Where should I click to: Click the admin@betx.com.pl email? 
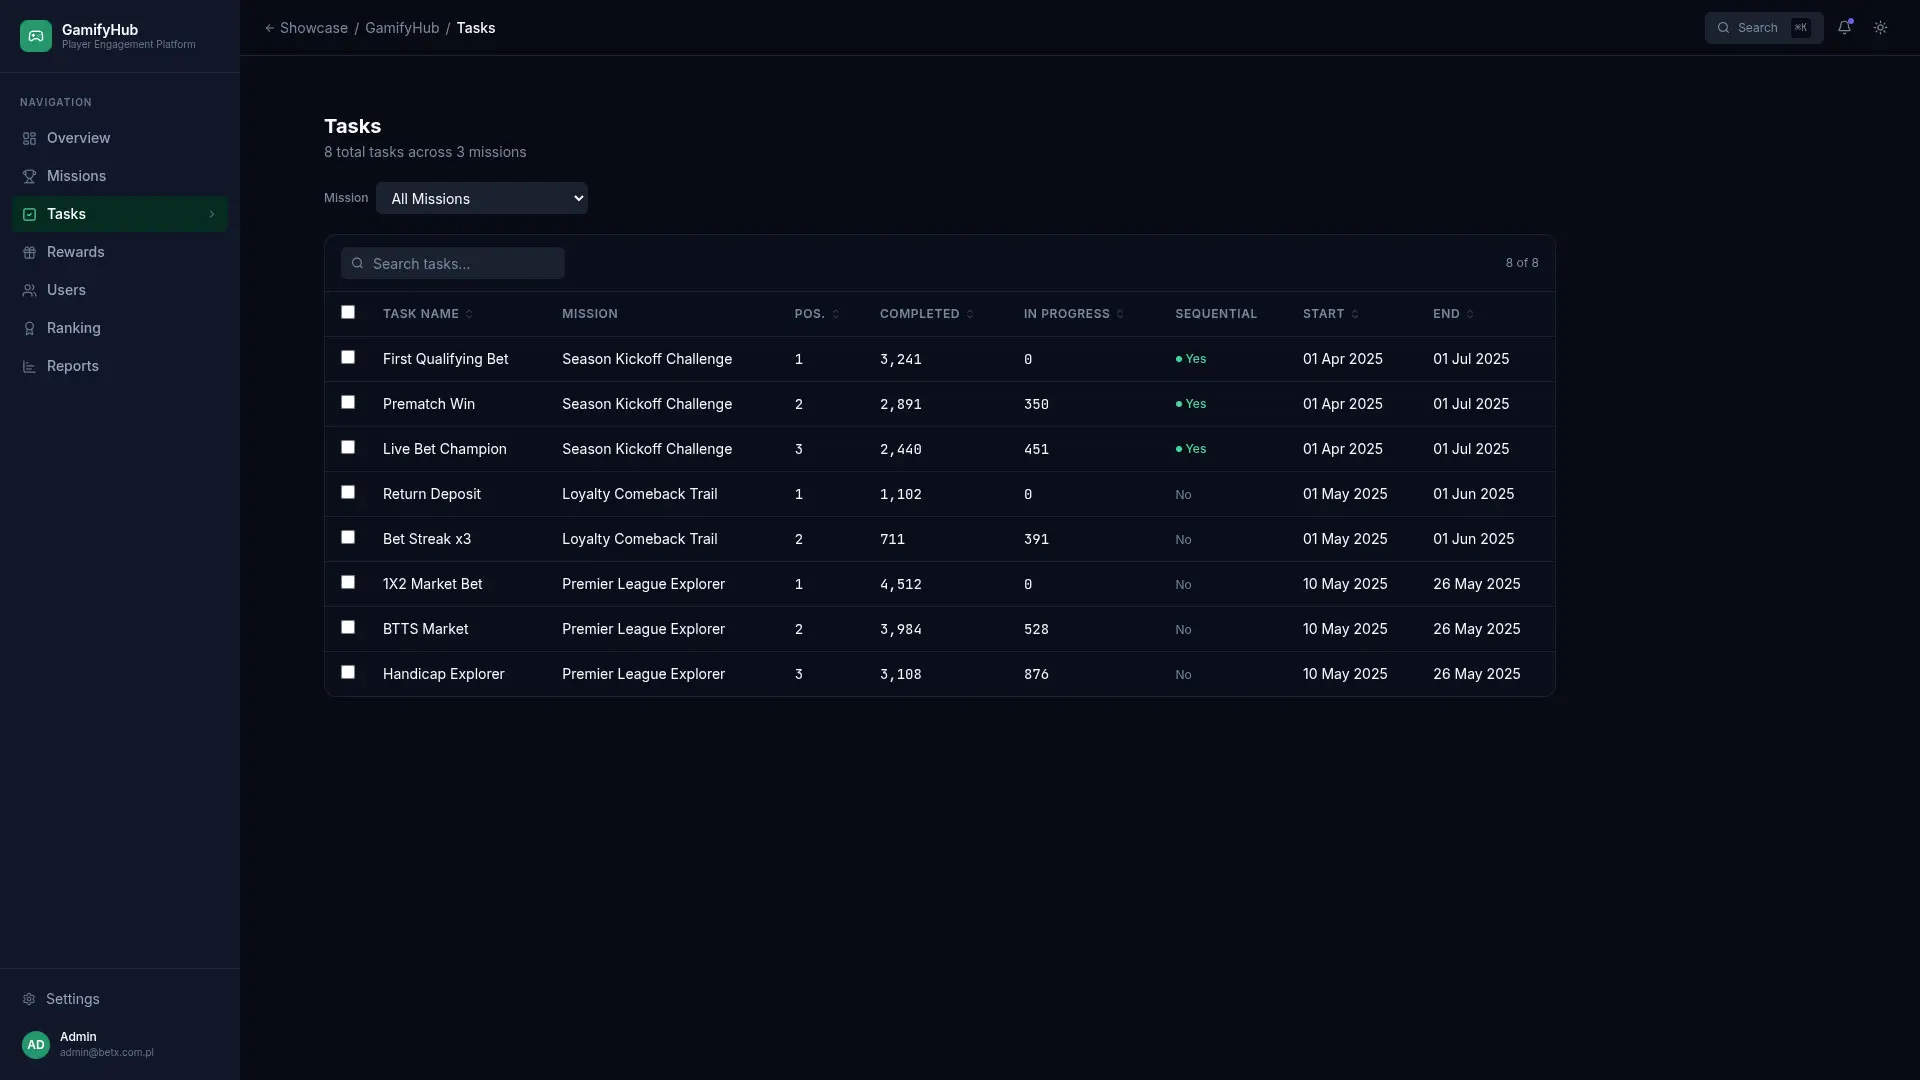coord(107,1053)
